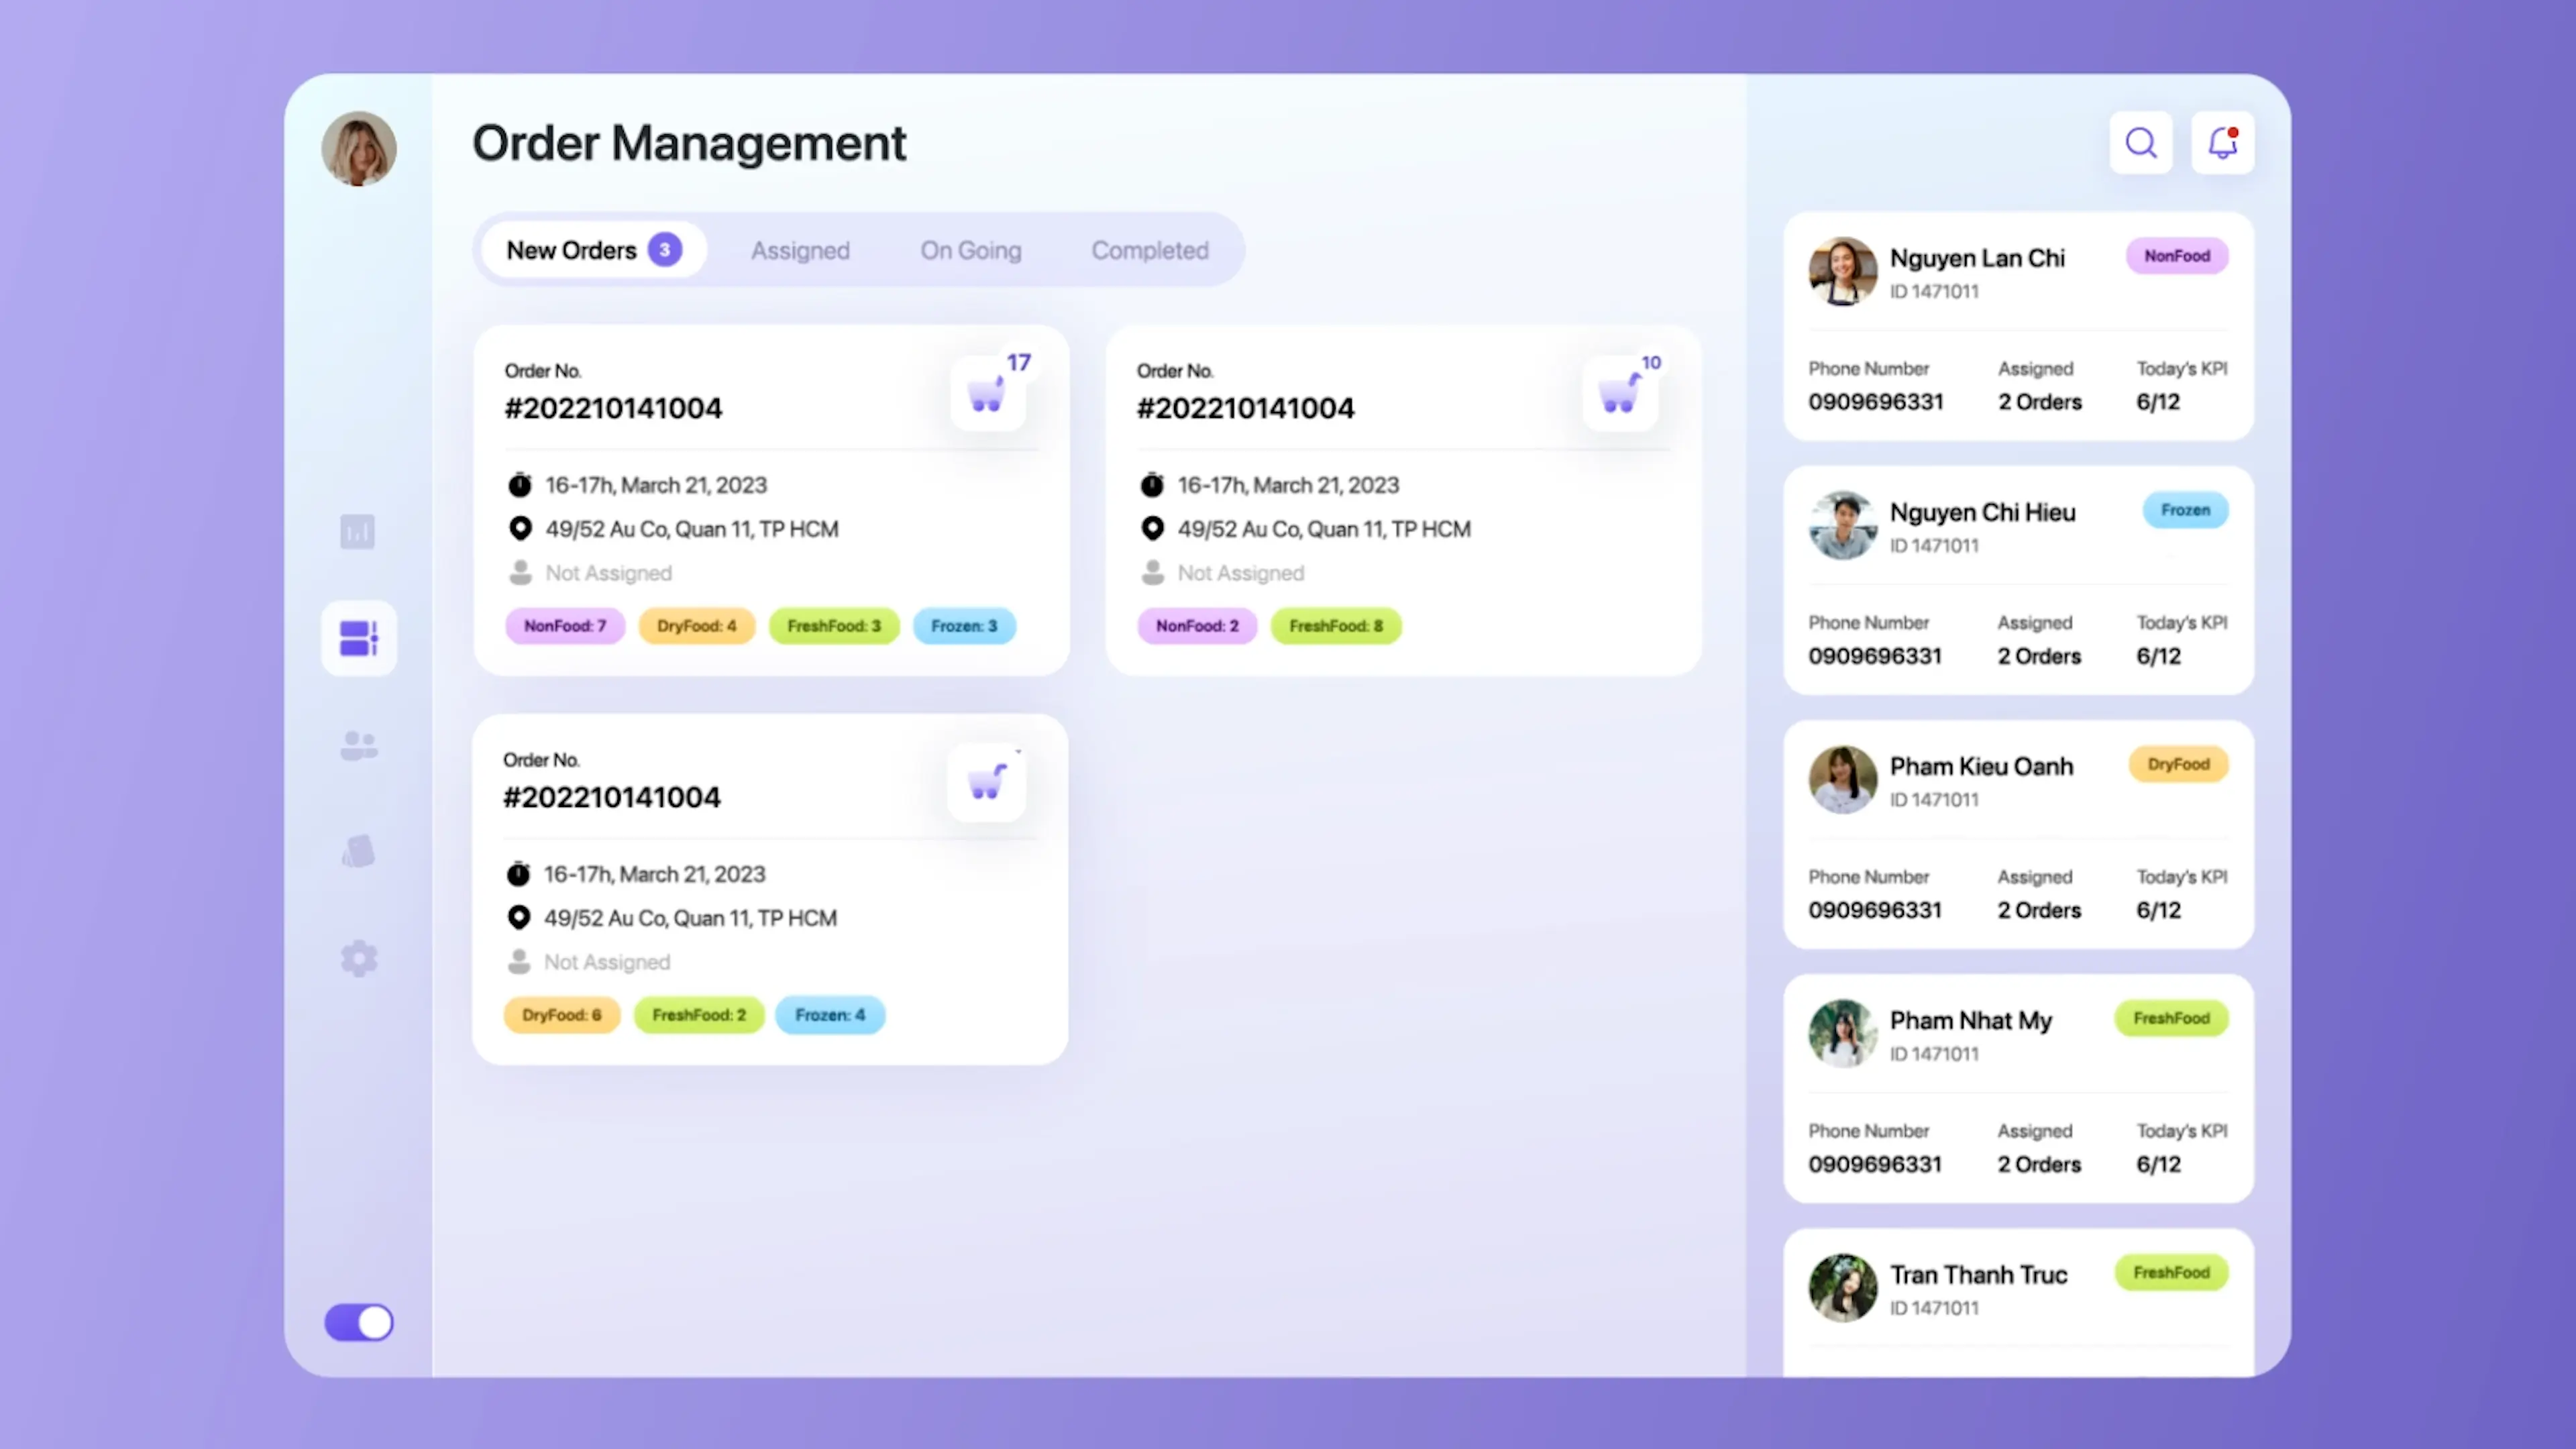Viewport: 2576px width, 1449px height.
Task: Click the NonFood badge on Nguyen Lan Chi
Action: (x=2177, y=256)
